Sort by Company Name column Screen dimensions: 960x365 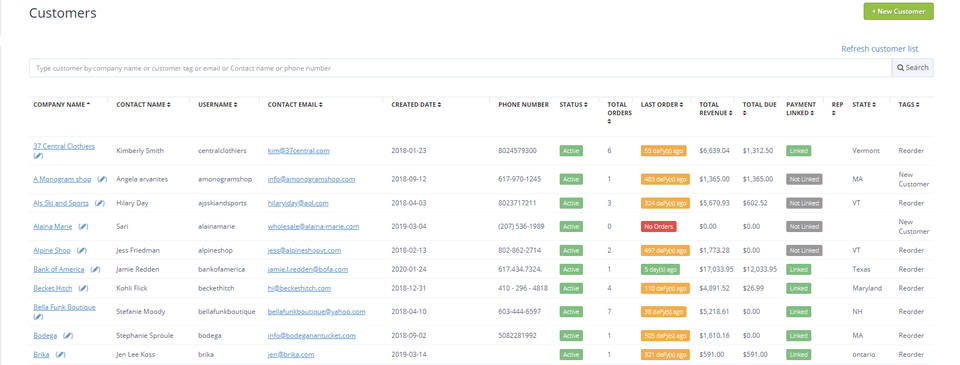coord(61,105)
